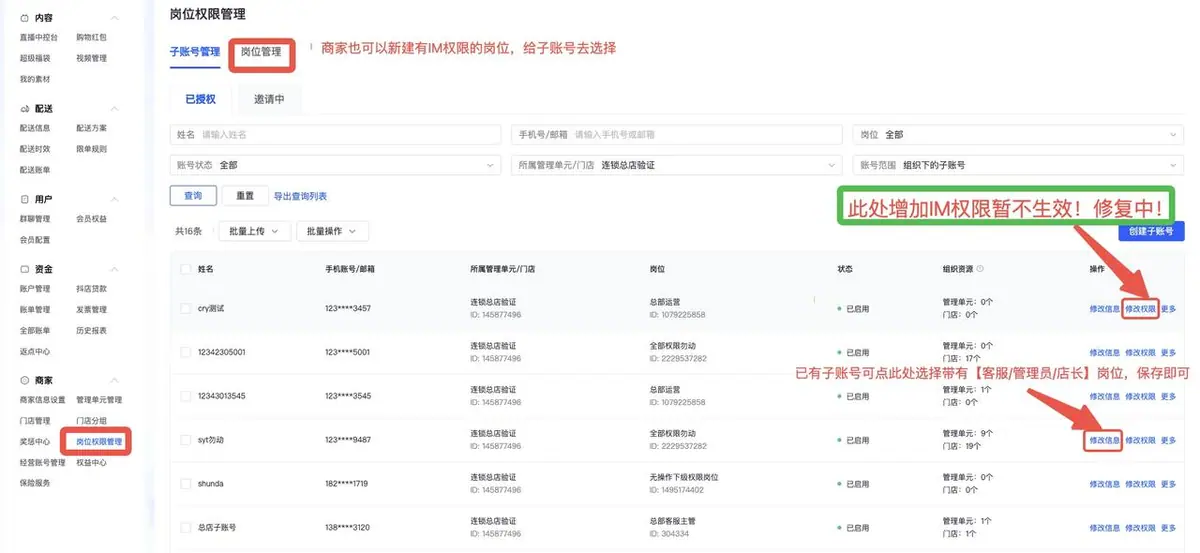Open 账户管理 in the sidebar
Viewport: 1200px width, 553px height.
35,289
